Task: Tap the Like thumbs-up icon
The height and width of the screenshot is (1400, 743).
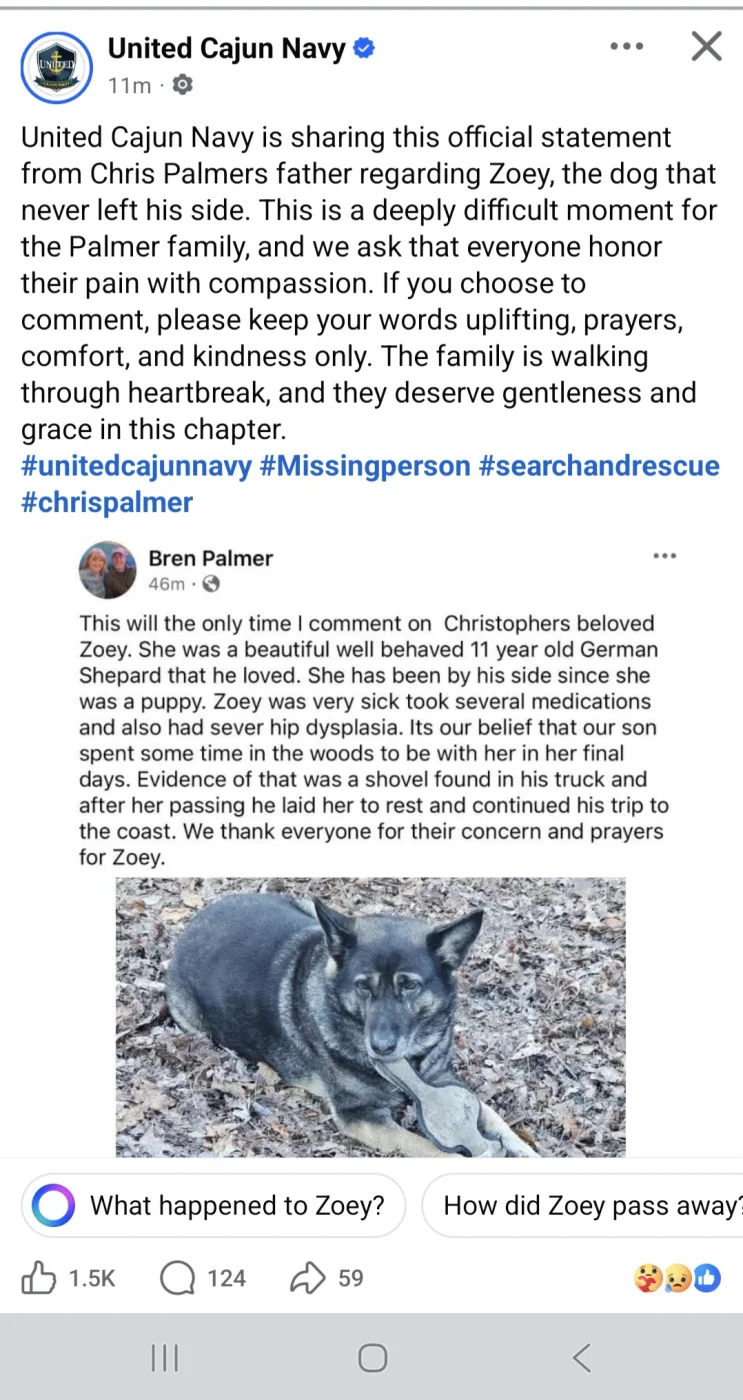Action: click(x=39, y=1277)
